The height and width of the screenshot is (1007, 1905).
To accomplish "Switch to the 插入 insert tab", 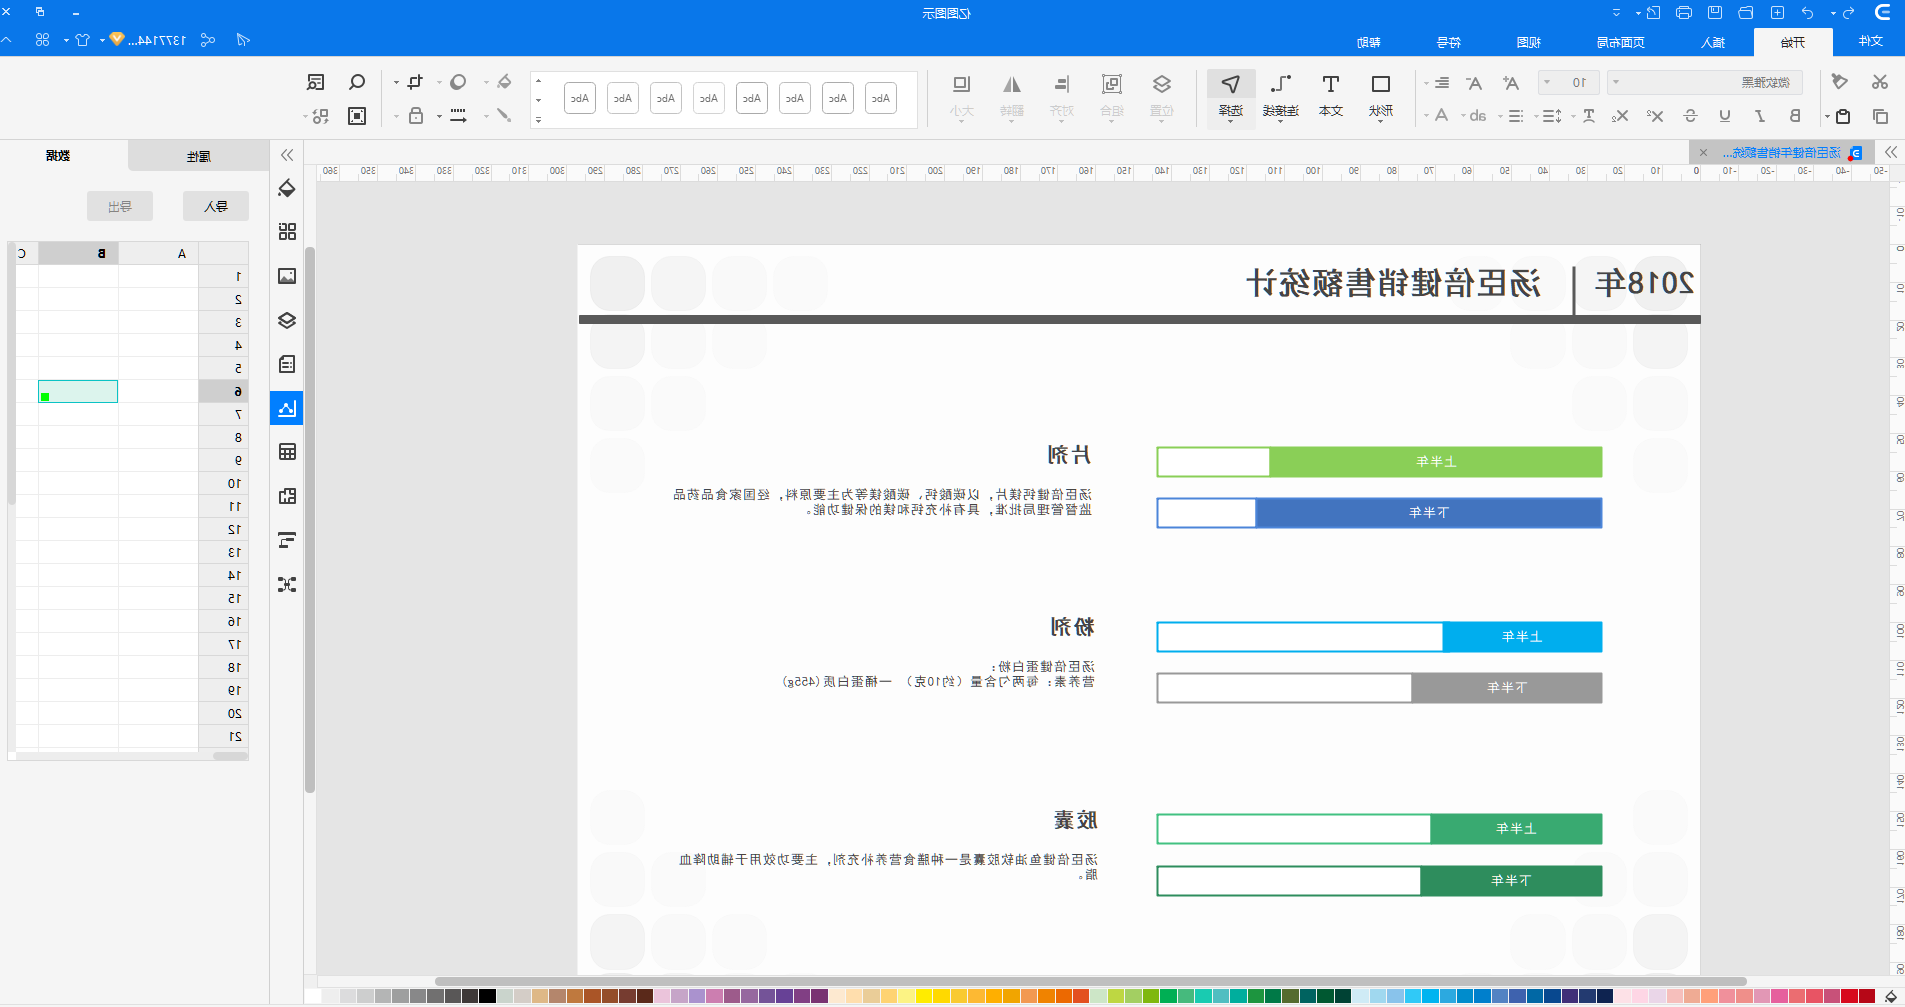I will tap(1713, 42).
